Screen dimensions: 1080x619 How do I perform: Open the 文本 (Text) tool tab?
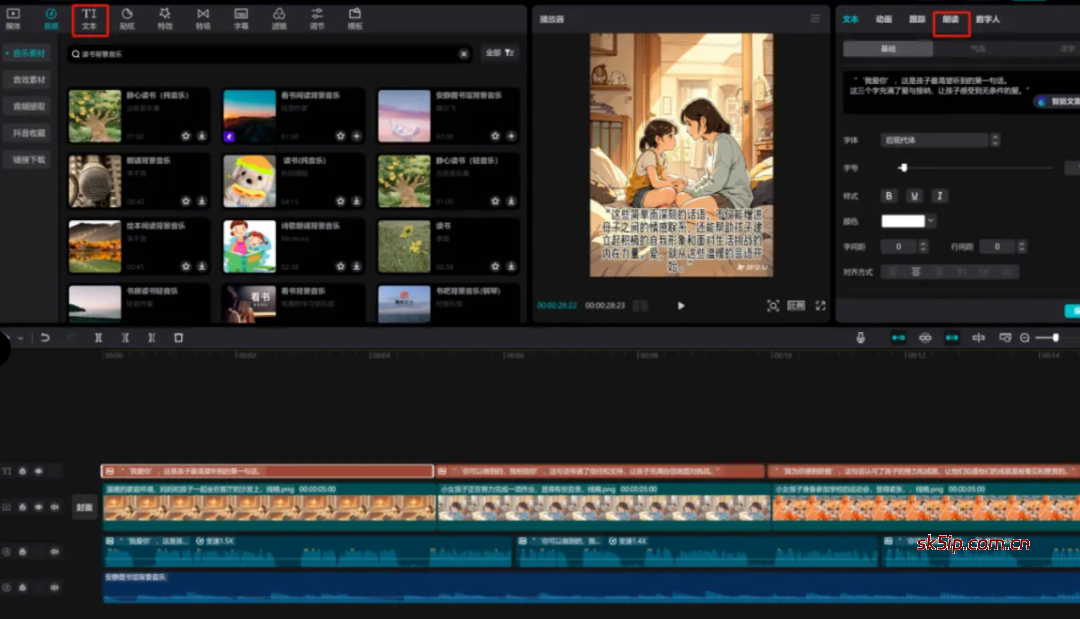click(x=90, y=18)
